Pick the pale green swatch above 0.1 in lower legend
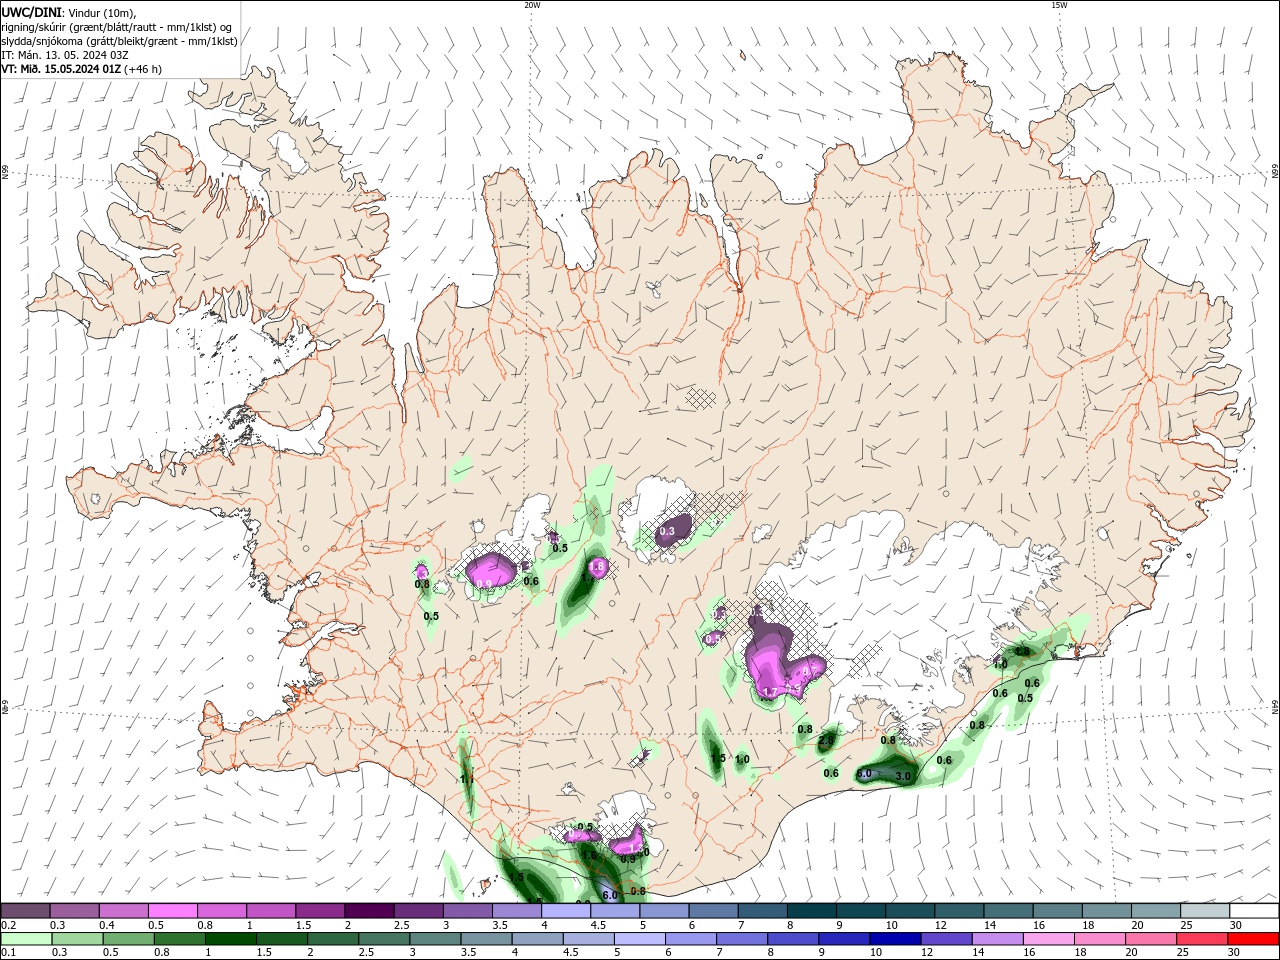 (26, 939)
